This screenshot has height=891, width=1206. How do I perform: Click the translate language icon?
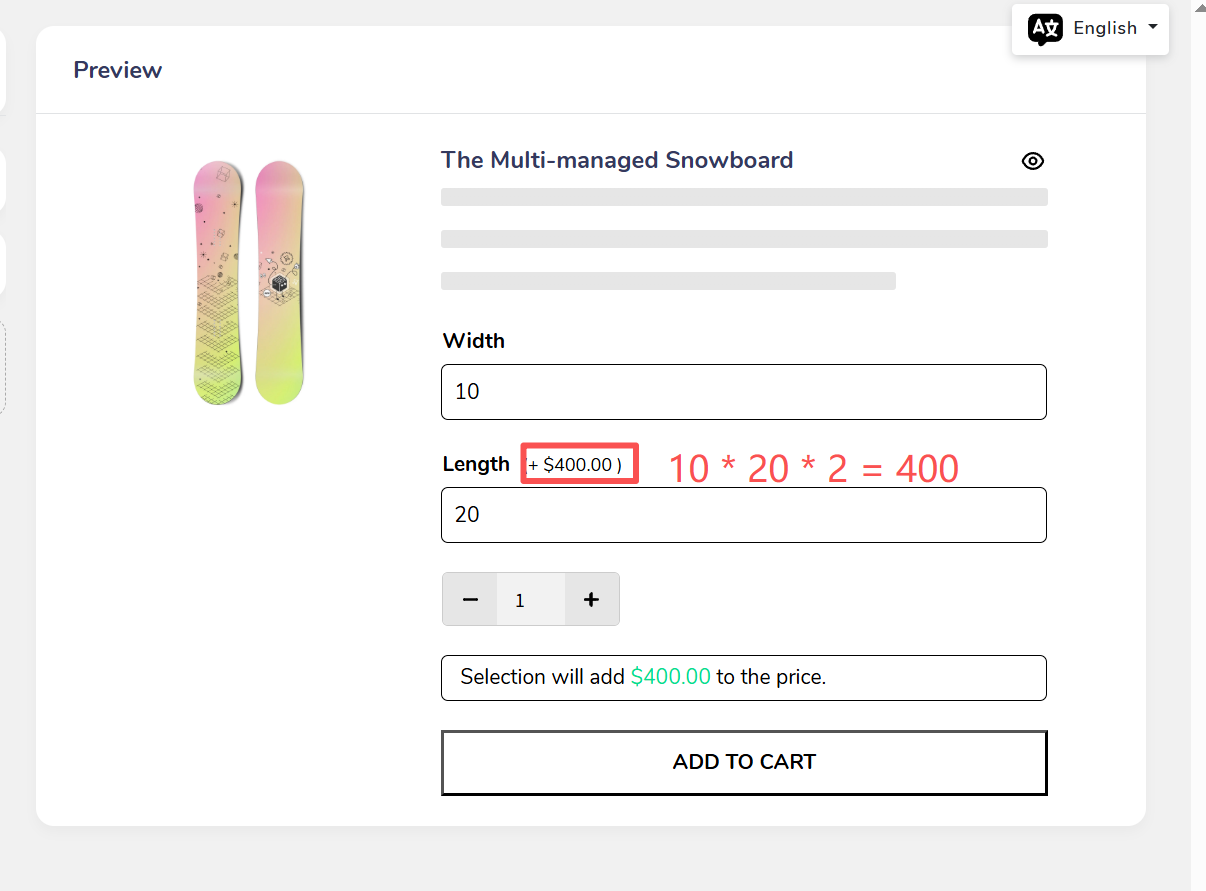1045,29
